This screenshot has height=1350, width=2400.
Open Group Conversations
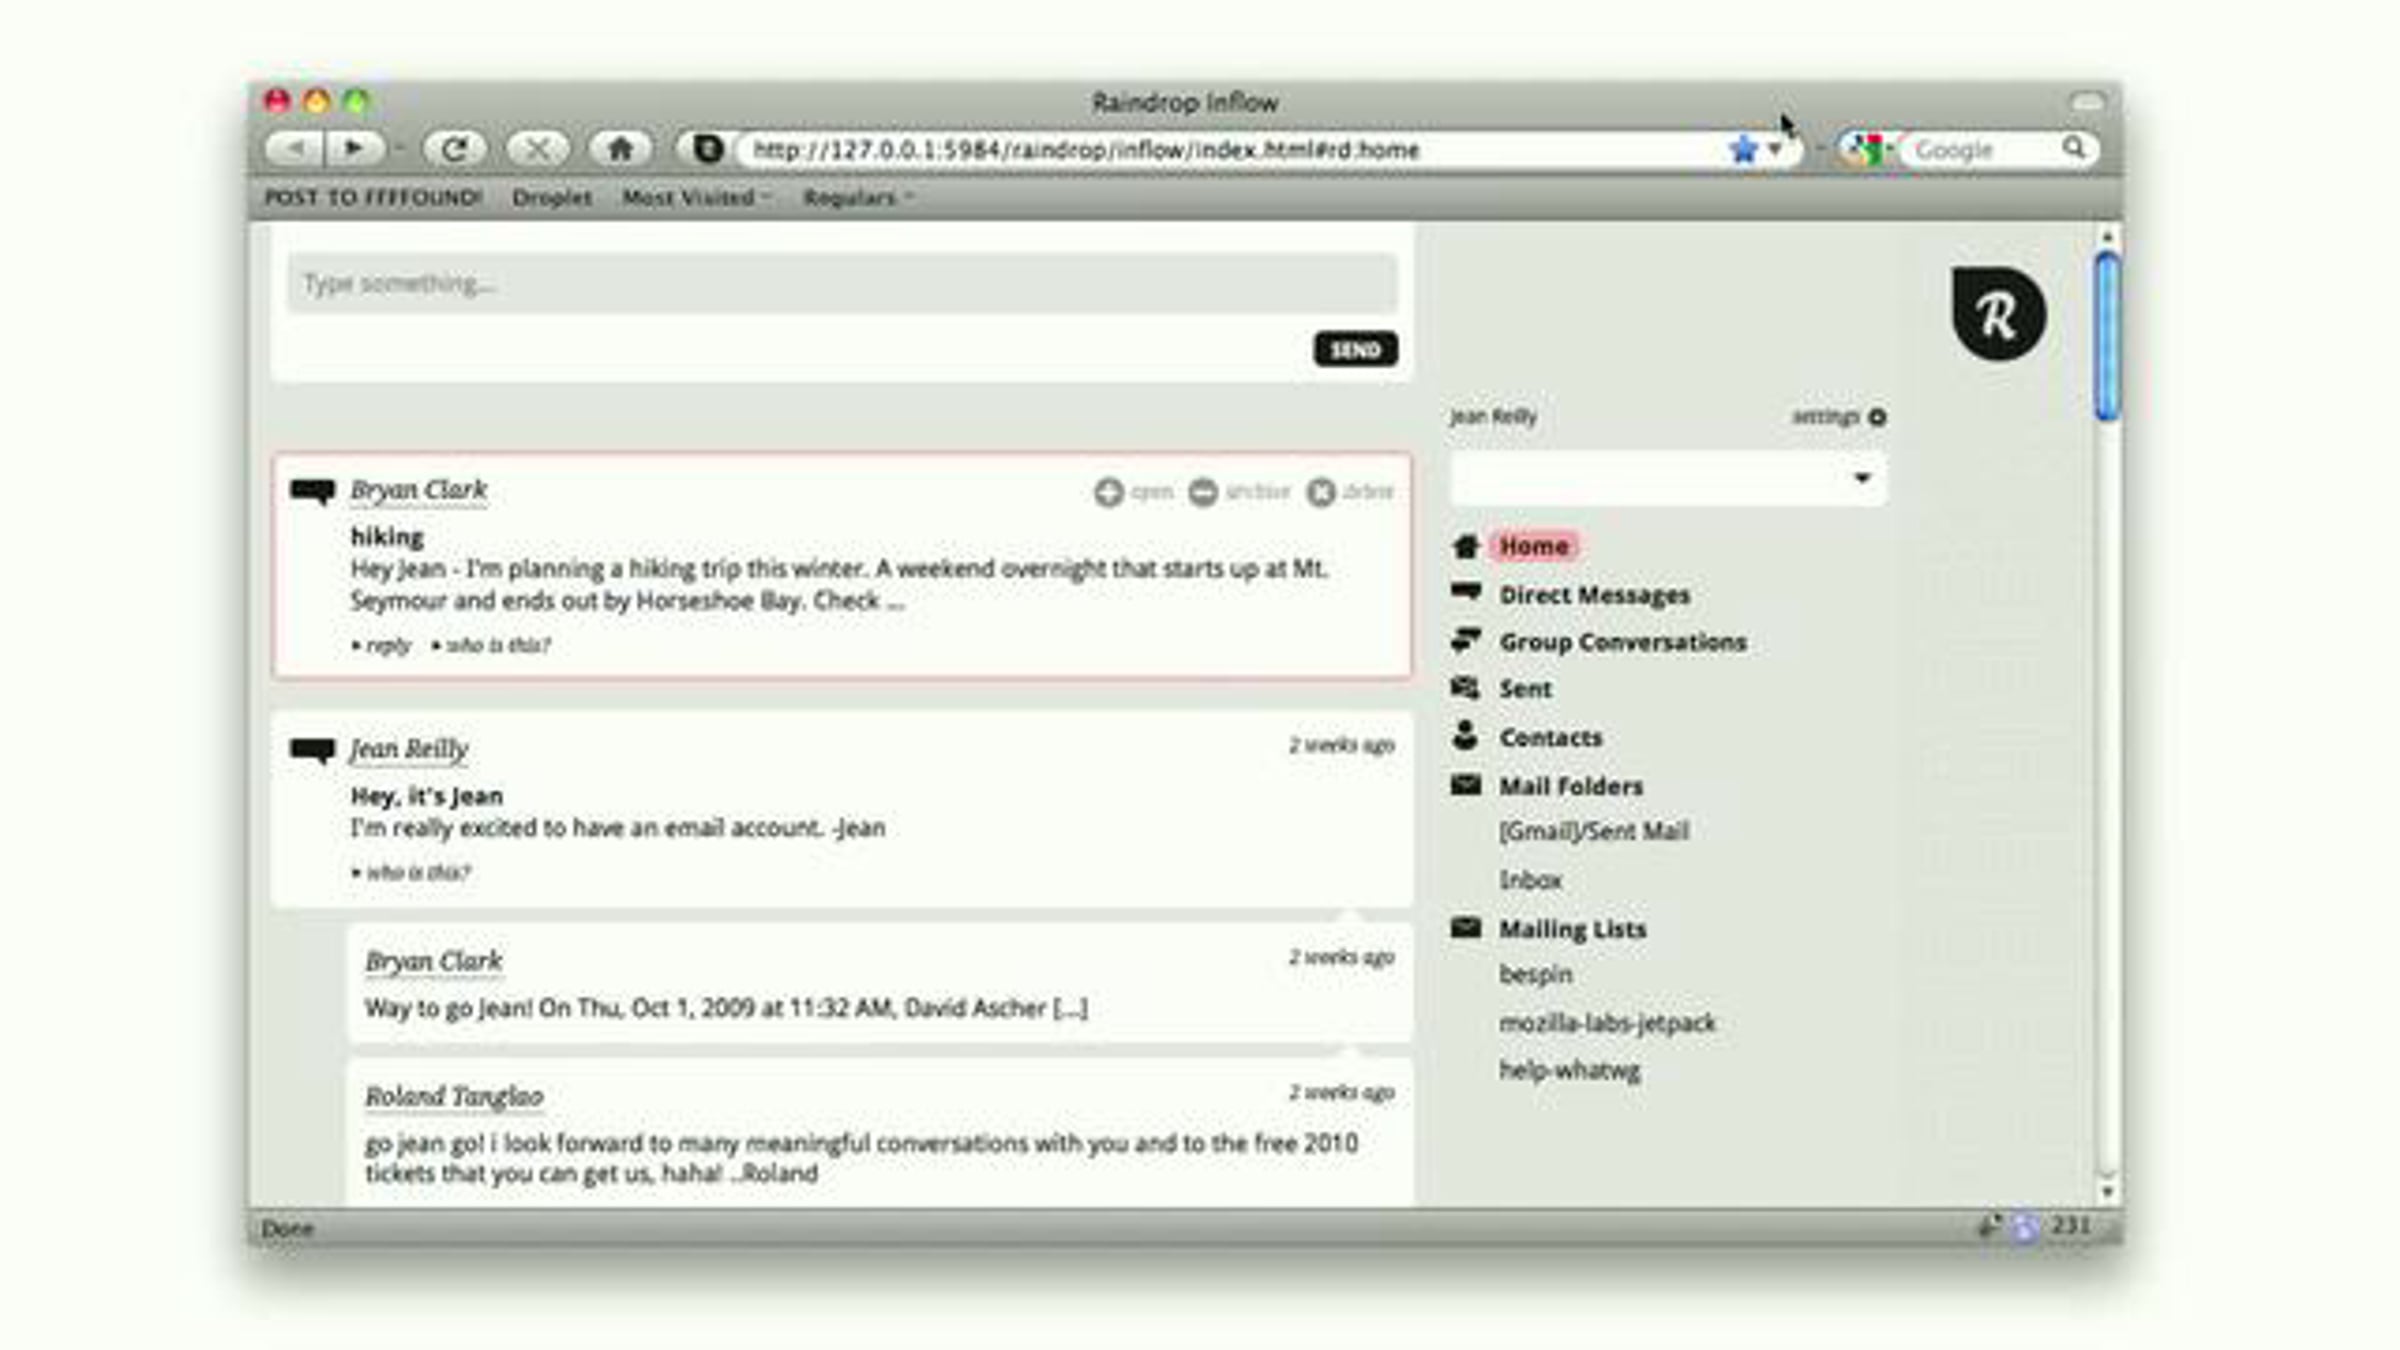coord(1623,642)
